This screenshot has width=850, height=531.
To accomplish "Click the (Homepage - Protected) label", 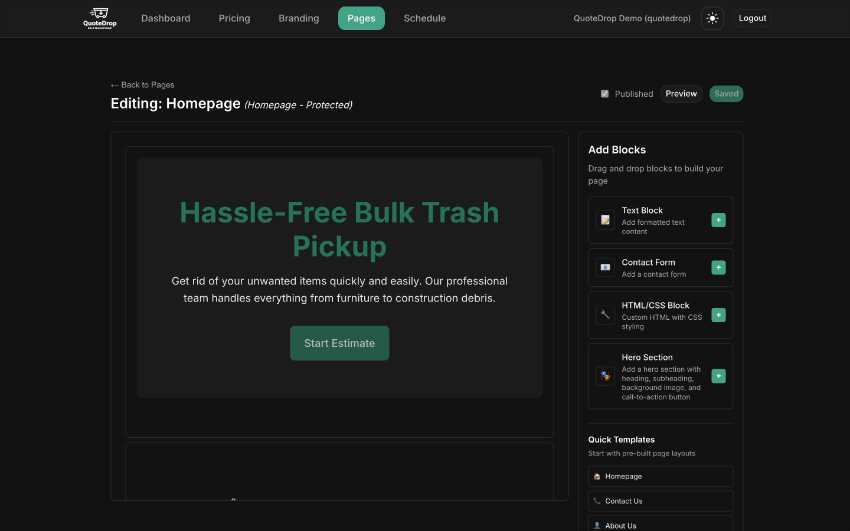I will 298,105.
